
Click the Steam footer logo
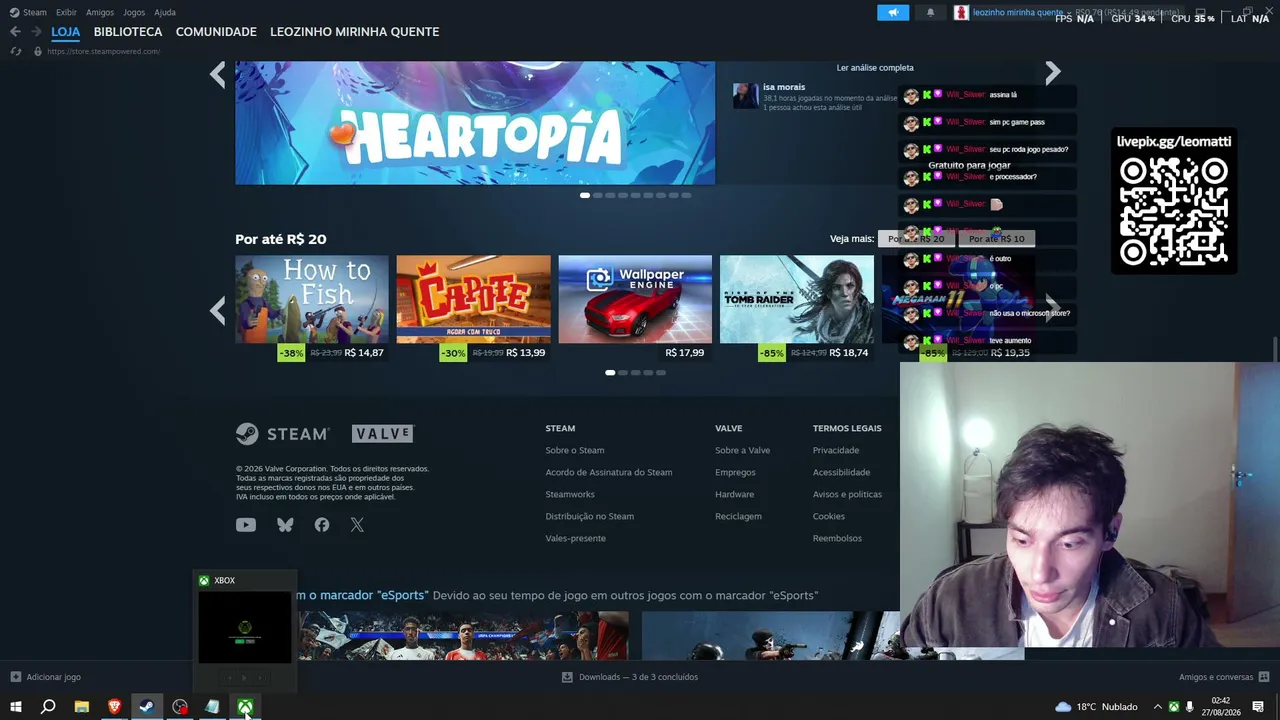pyautogui.click(x=283, y=434)
